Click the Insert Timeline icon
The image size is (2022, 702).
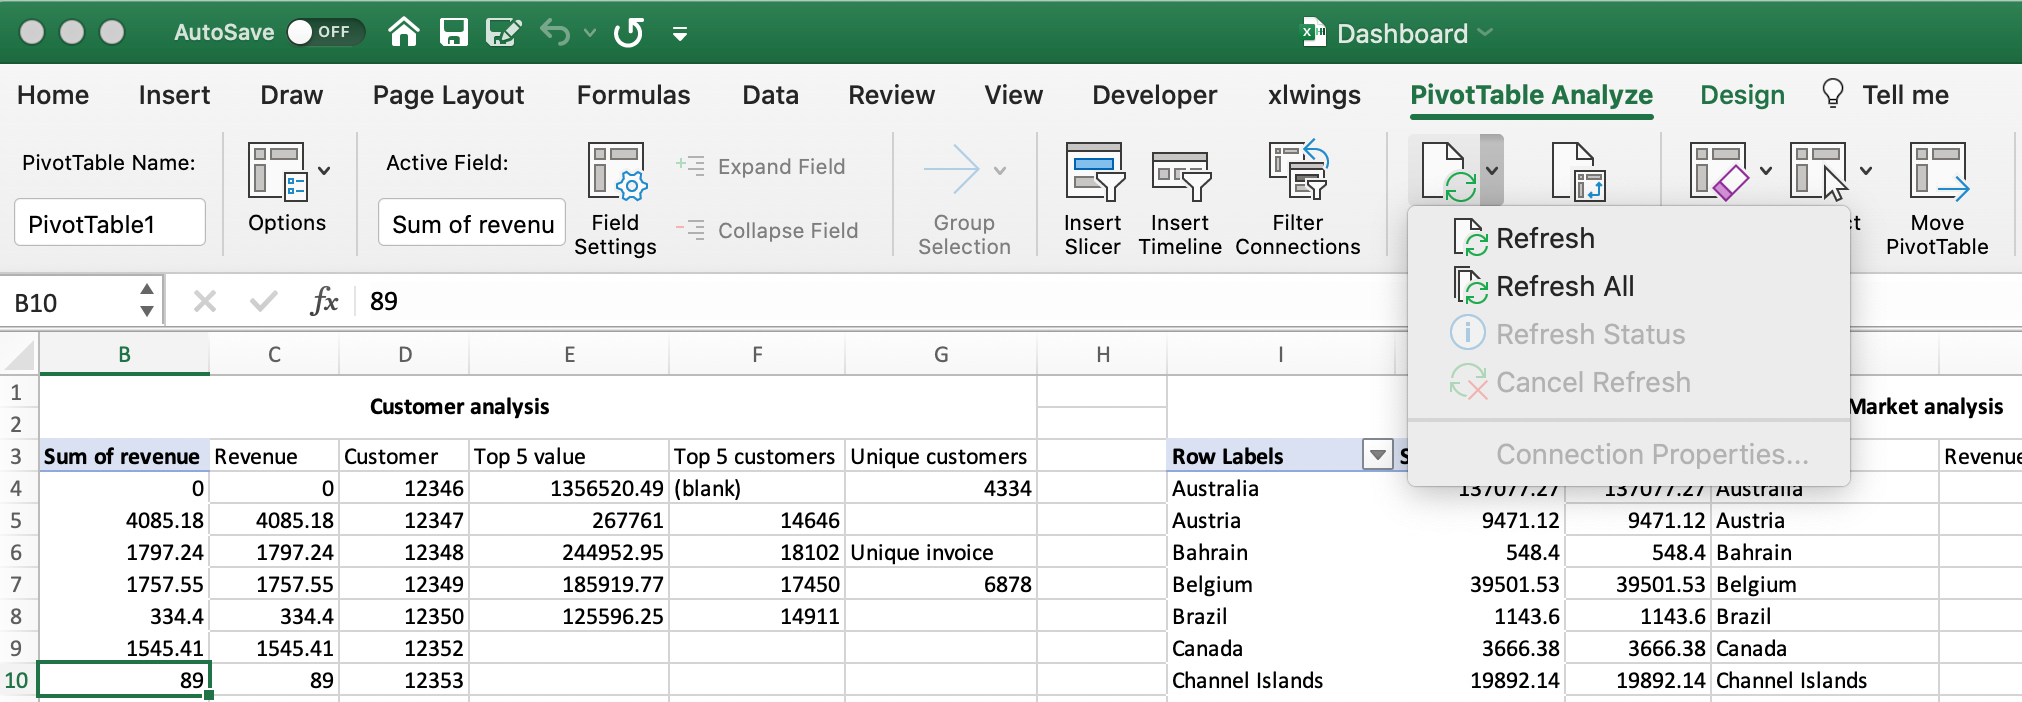click(1180, 172)
